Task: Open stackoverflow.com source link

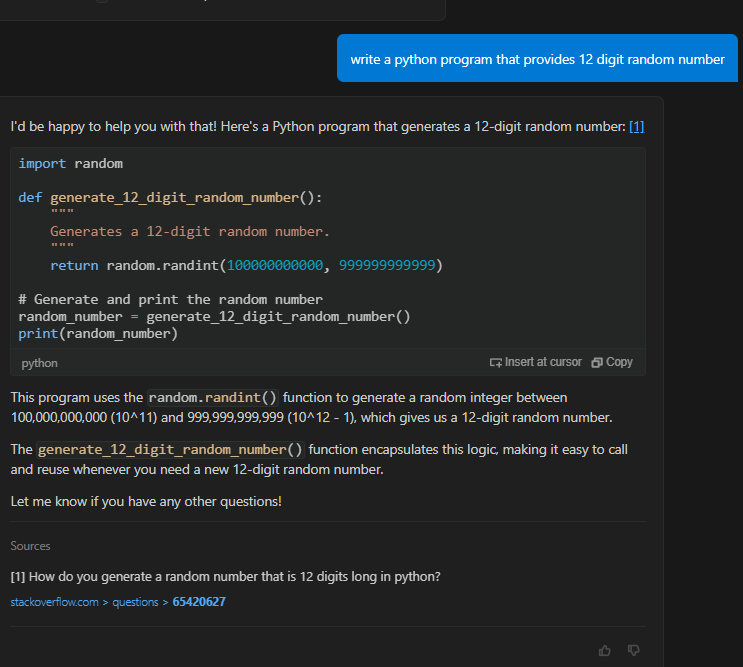Action: tap(54, 602)
